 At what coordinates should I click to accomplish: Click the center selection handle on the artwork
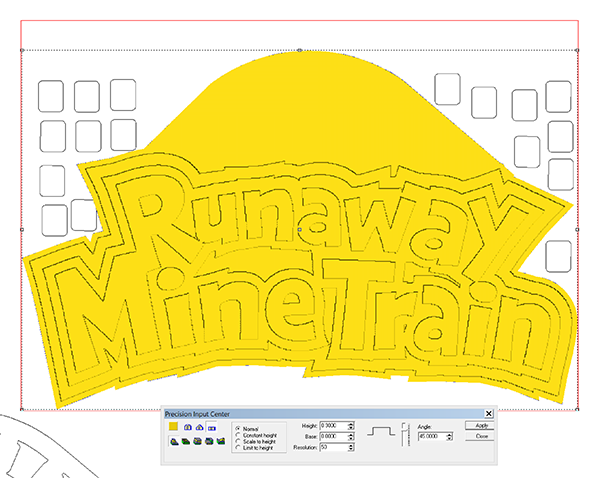(299, 230)
